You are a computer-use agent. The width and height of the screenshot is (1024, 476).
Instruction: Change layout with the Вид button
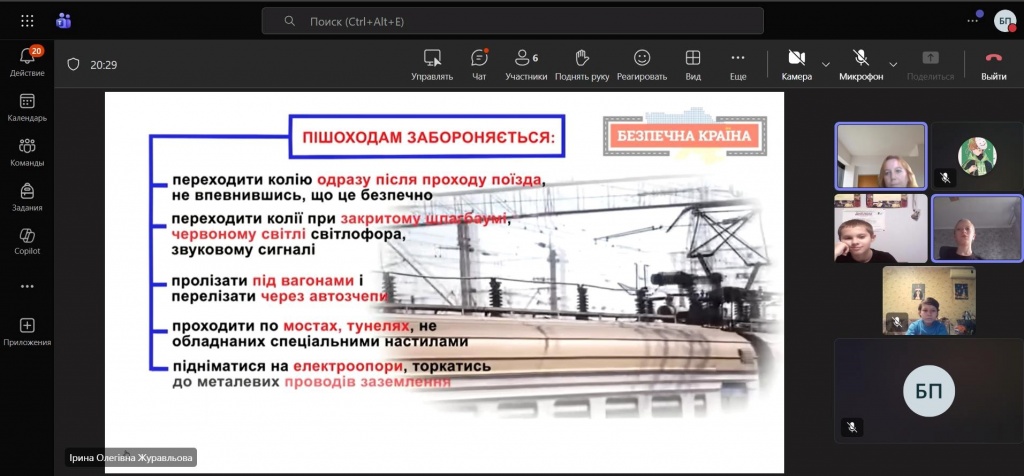692,64
